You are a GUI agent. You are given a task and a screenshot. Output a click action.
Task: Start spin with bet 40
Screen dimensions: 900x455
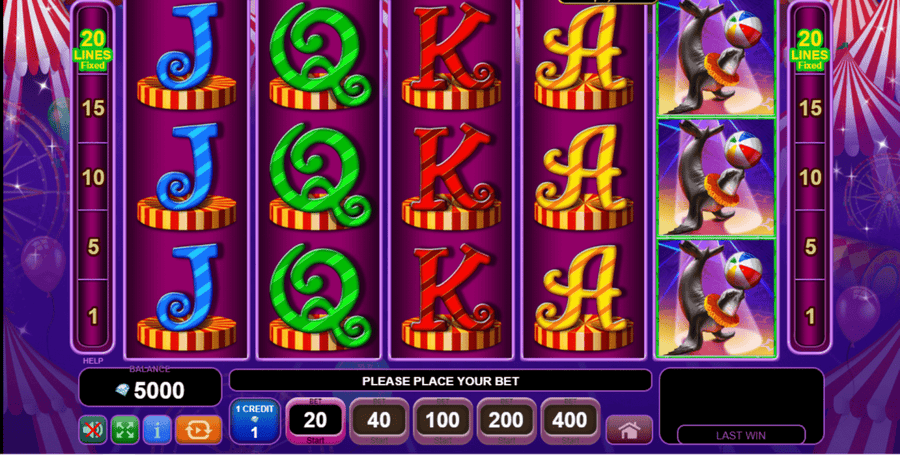coord(379,422)
